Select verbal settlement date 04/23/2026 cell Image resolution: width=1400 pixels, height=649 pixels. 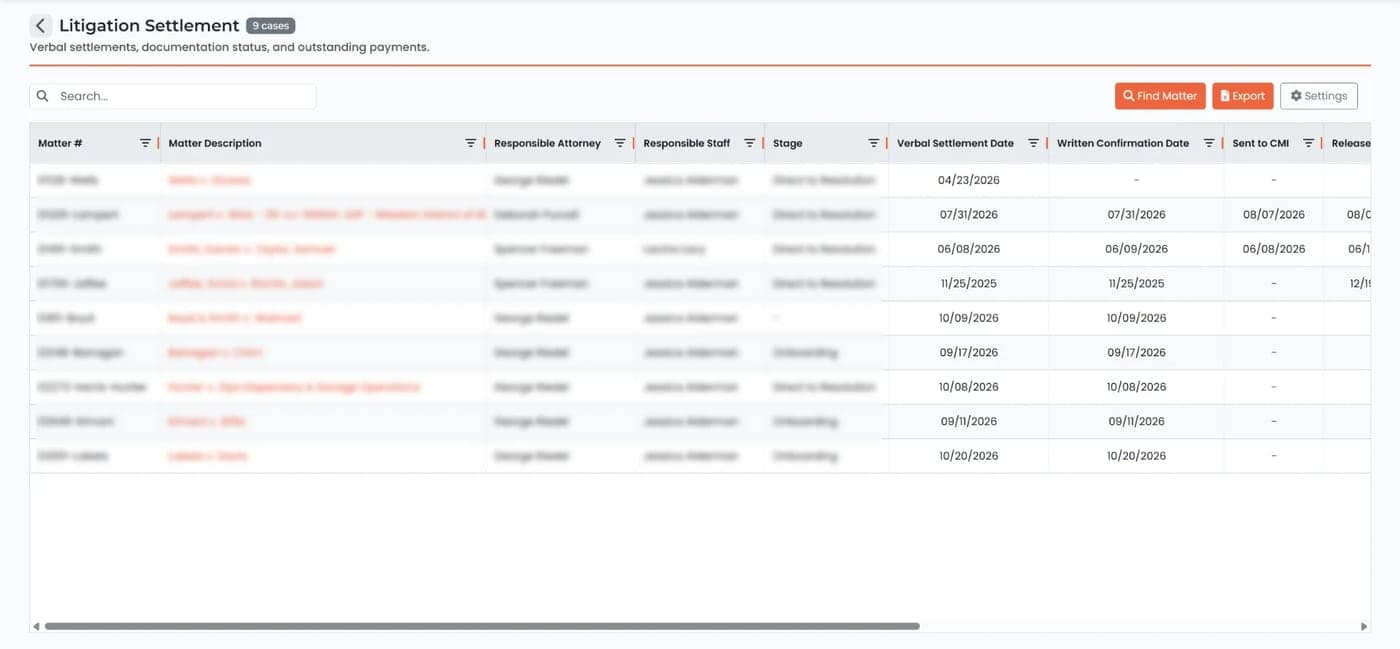[x=968, y=180]
